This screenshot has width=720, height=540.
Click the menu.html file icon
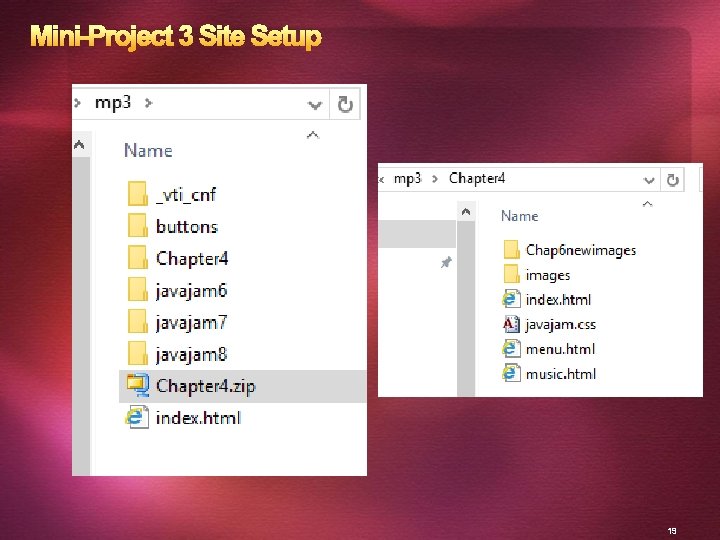(x=511, y=349)
